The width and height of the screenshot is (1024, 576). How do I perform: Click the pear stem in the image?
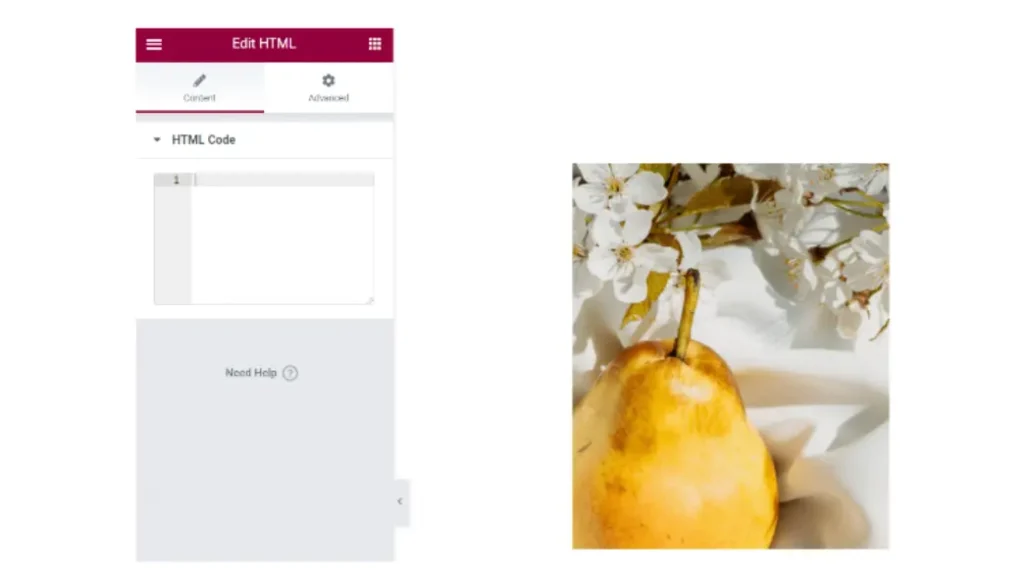[x=689, y=313]
